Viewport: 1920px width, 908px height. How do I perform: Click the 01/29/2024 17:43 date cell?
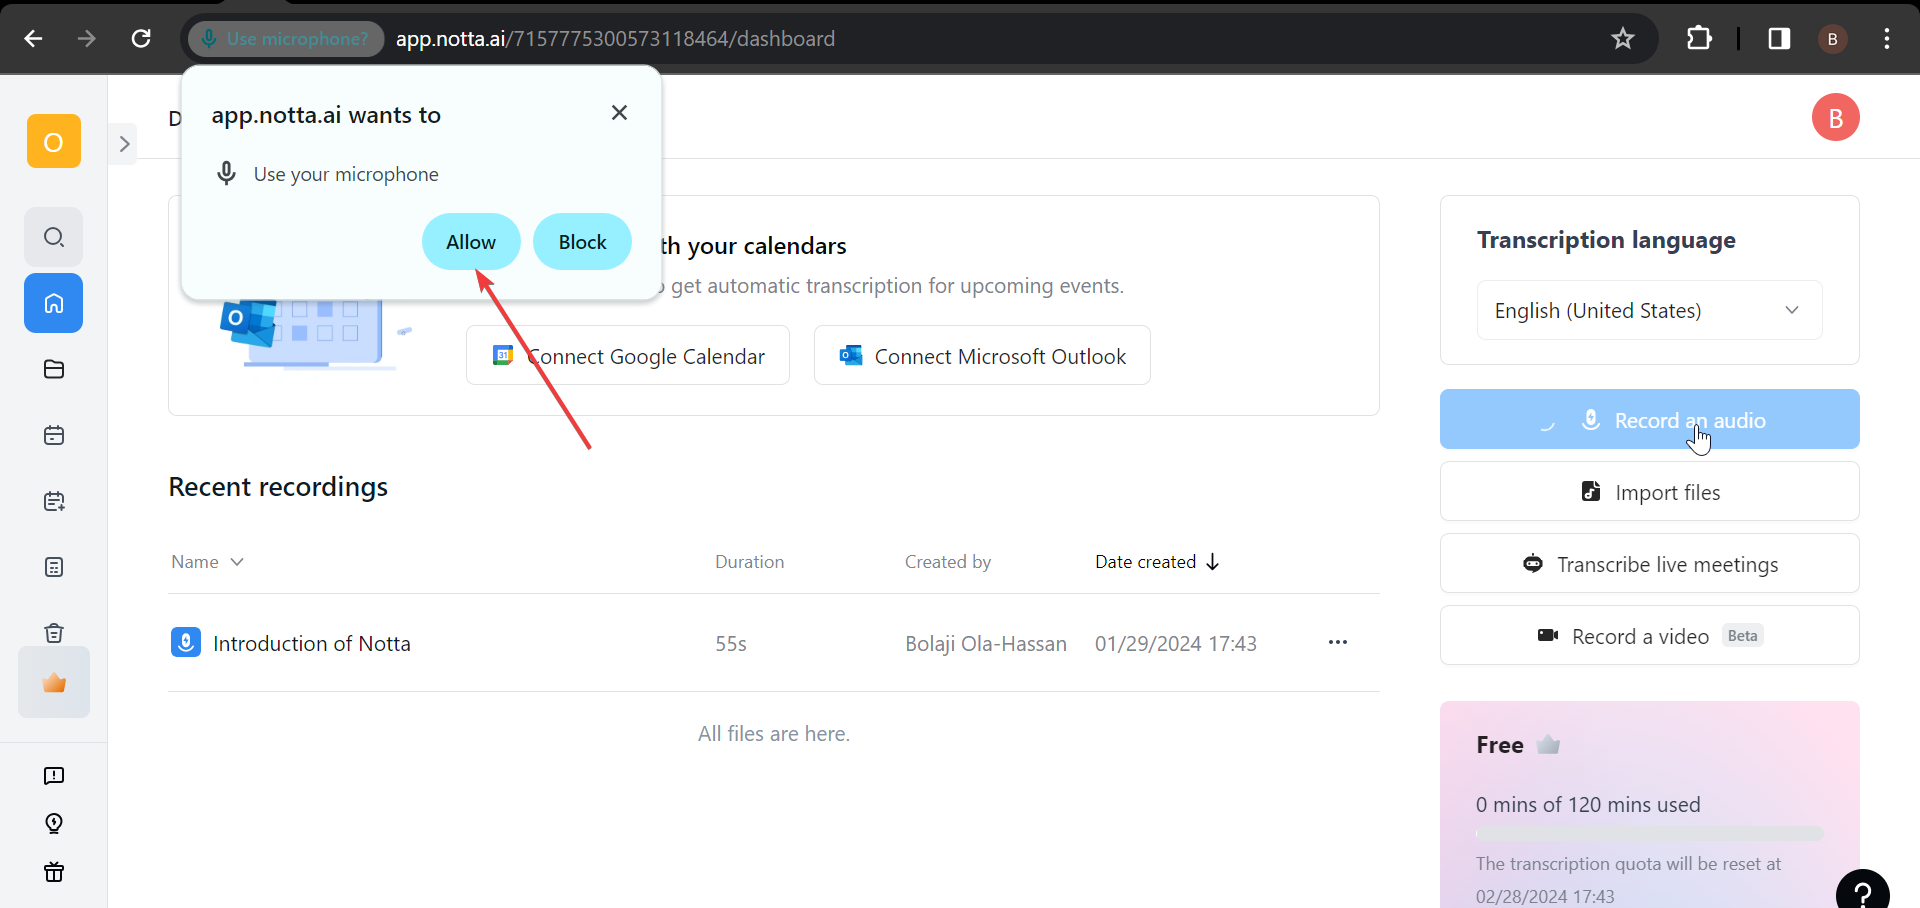(x=1176, y=644)
